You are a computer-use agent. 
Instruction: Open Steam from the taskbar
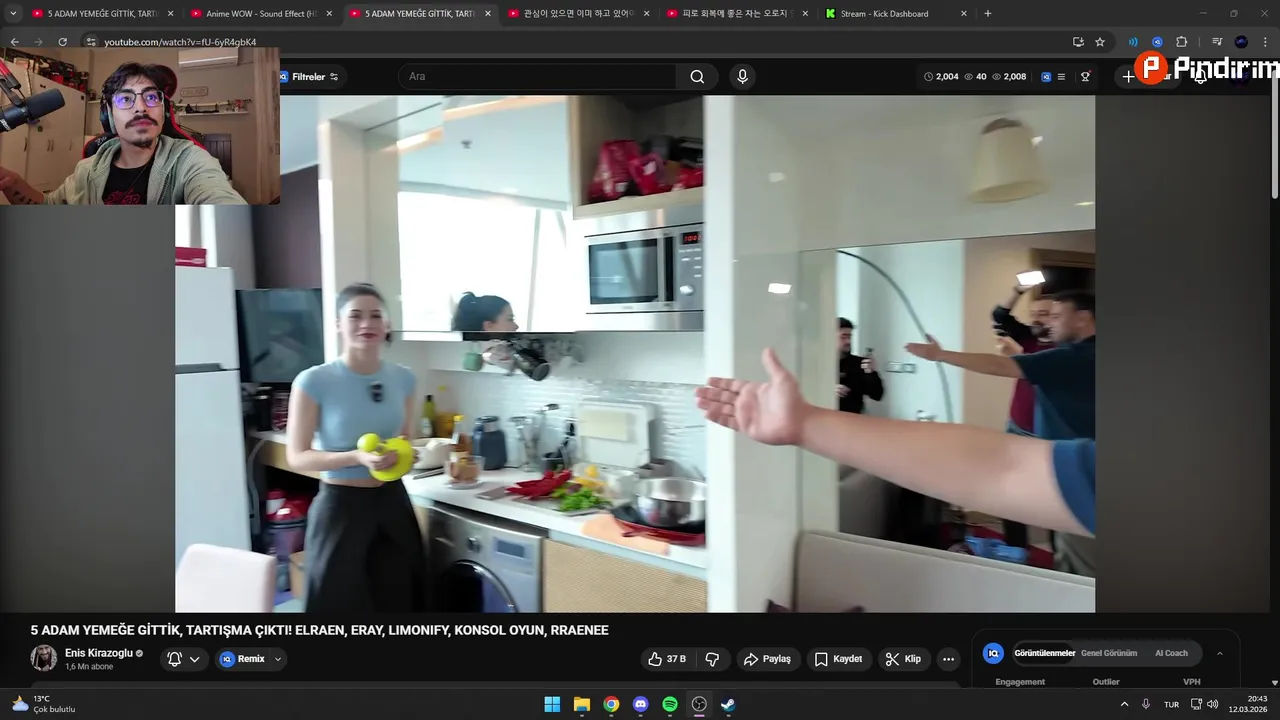click(x=729, y=704)
